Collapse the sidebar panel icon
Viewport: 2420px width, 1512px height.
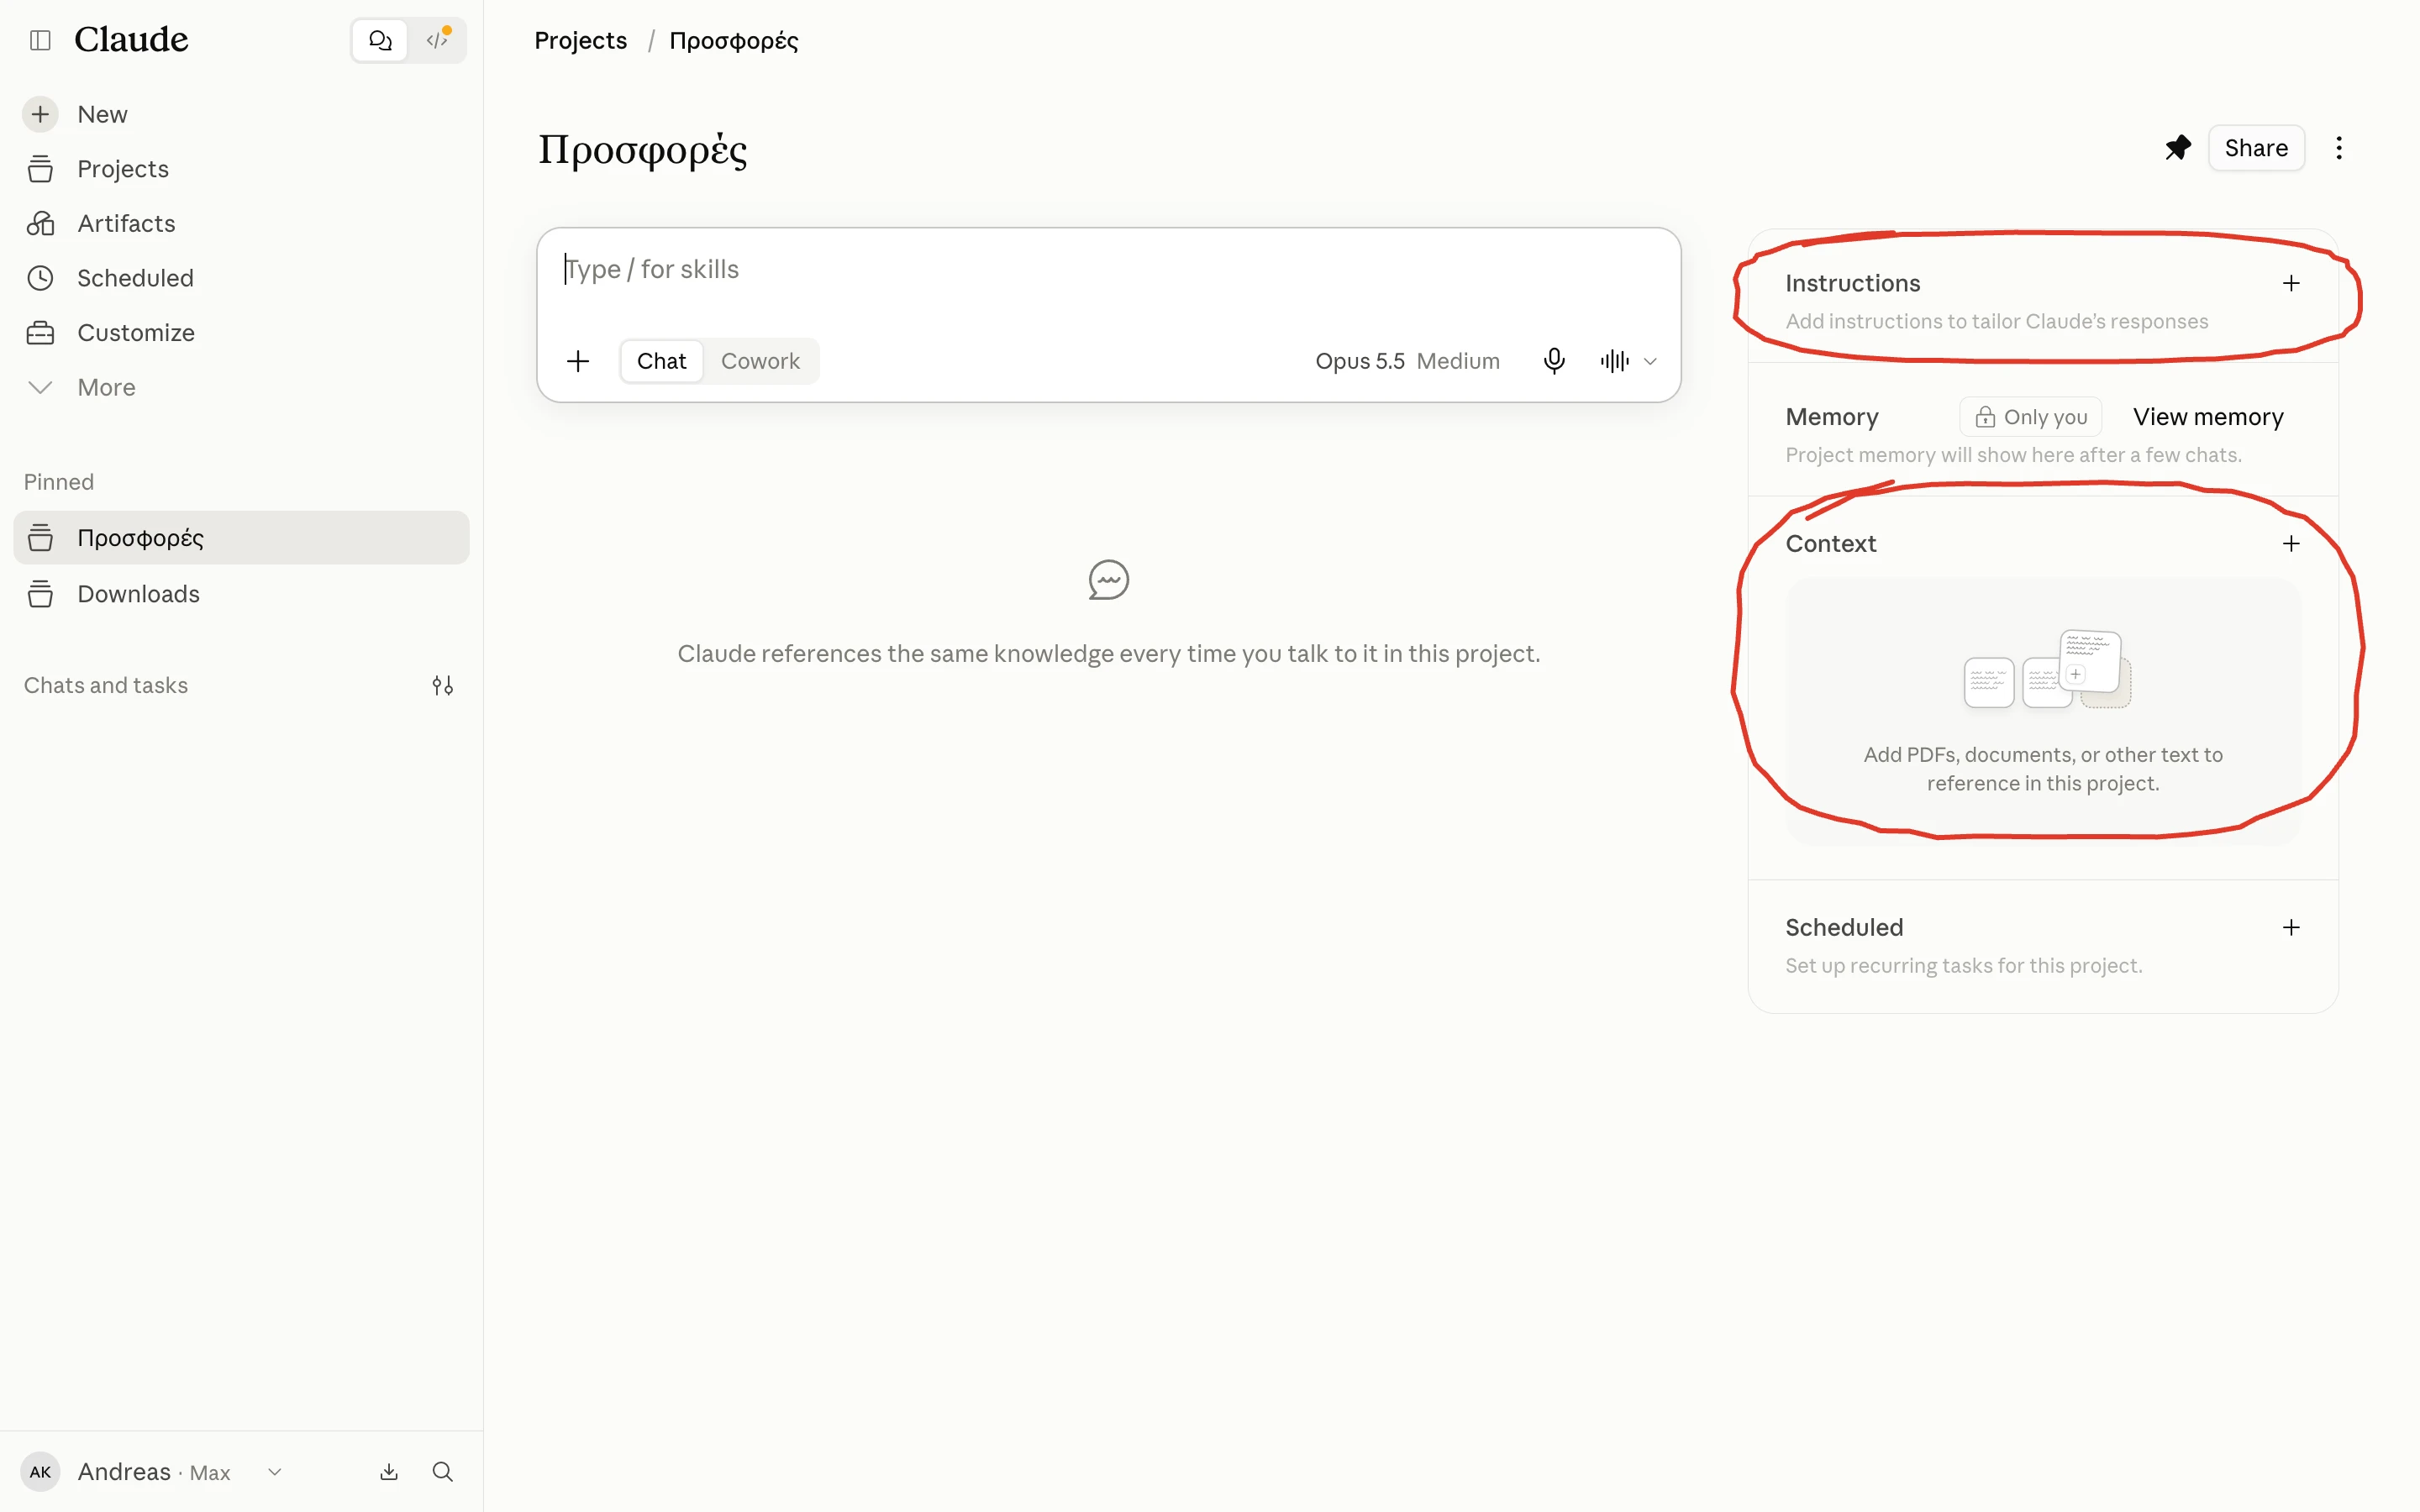[x=40, y=40]
